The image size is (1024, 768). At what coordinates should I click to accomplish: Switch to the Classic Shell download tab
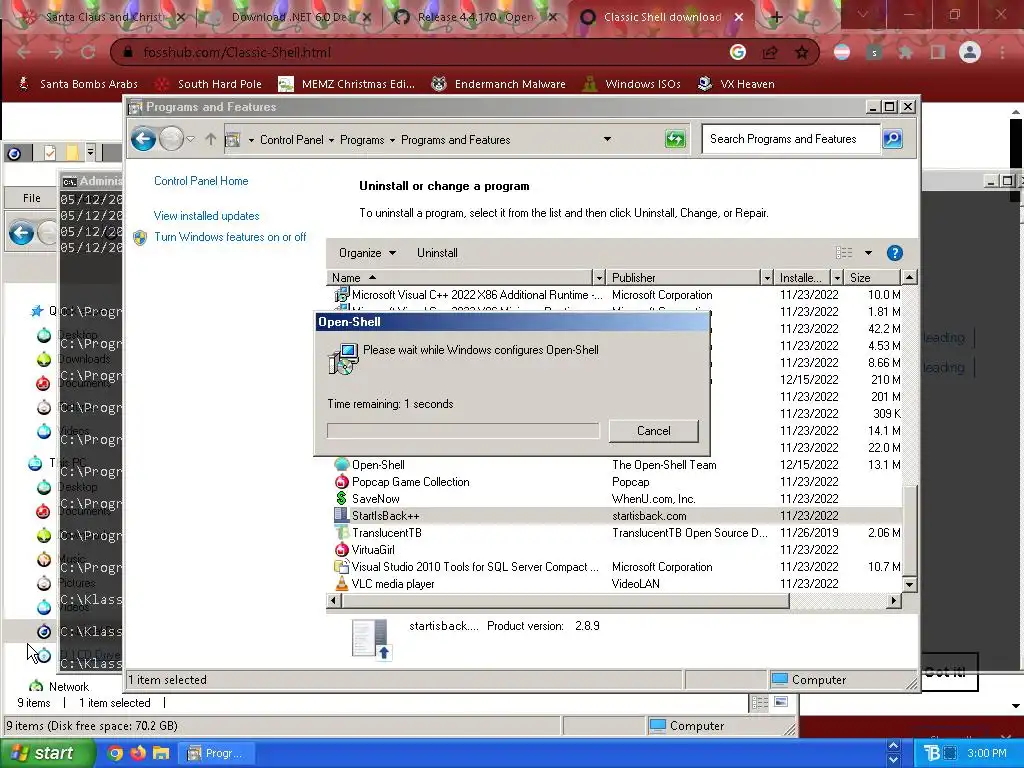[663, 17]
